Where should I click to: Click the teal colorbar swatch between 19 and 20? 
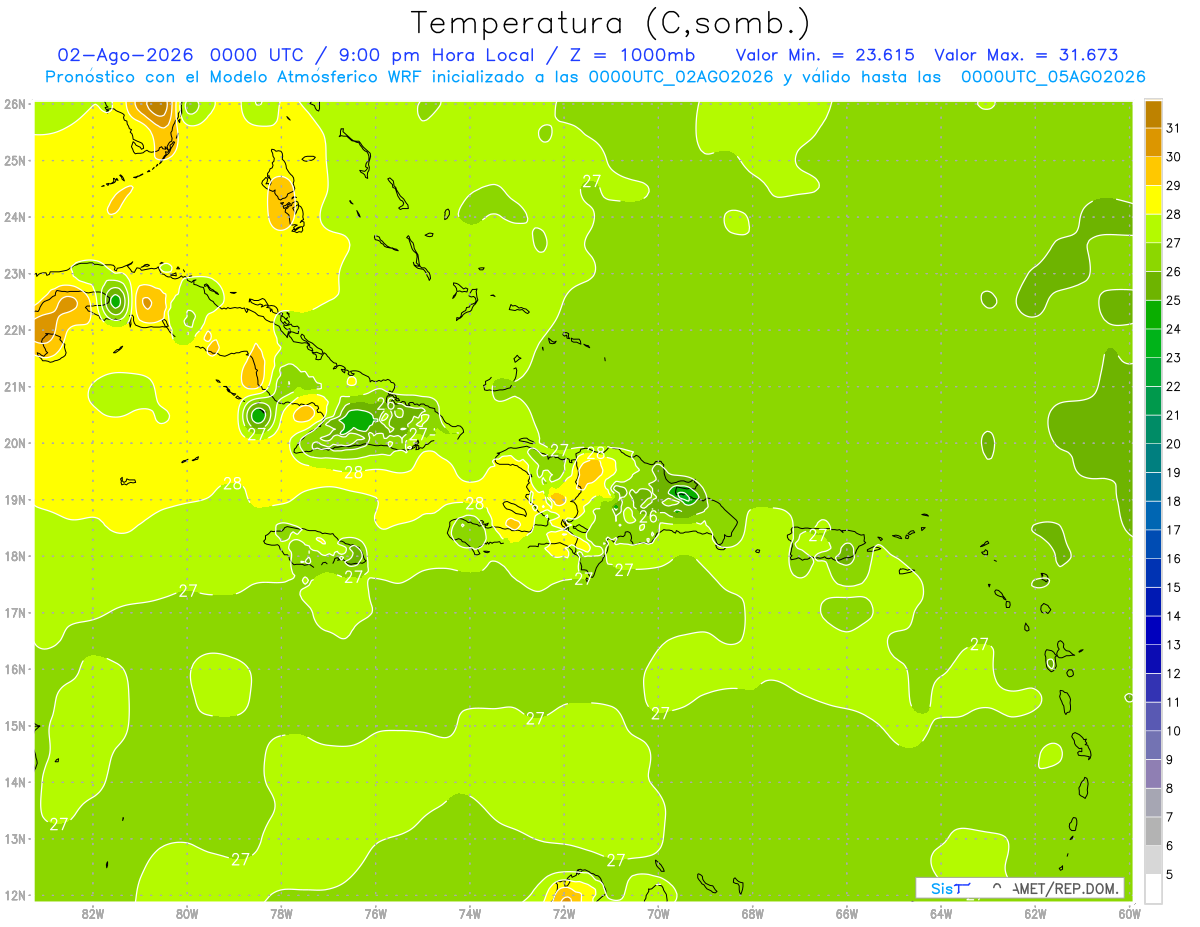1153,458
